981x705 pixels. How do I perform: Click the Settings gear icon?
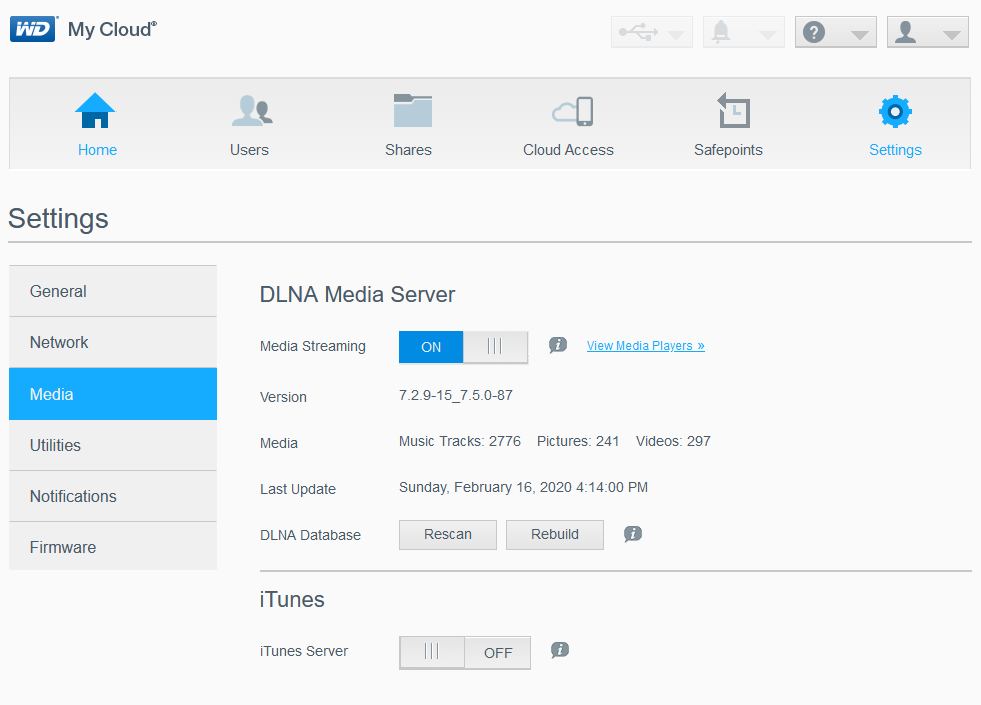pos(895,112)
